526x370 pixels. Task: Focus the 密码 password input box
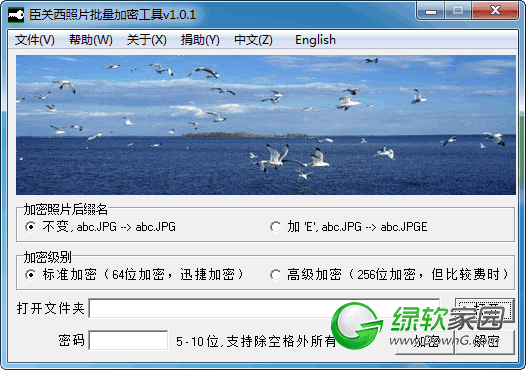pos(128,340)
